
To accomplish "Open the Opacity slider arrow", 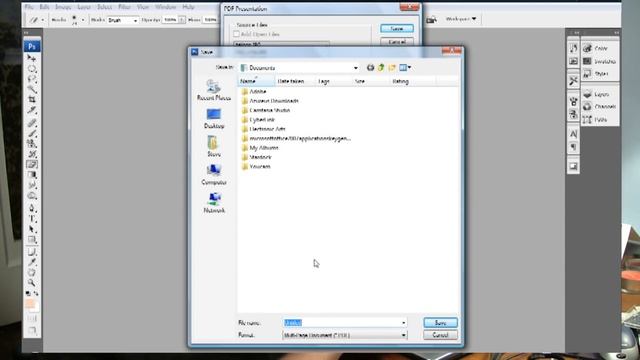I will point(181,20).
